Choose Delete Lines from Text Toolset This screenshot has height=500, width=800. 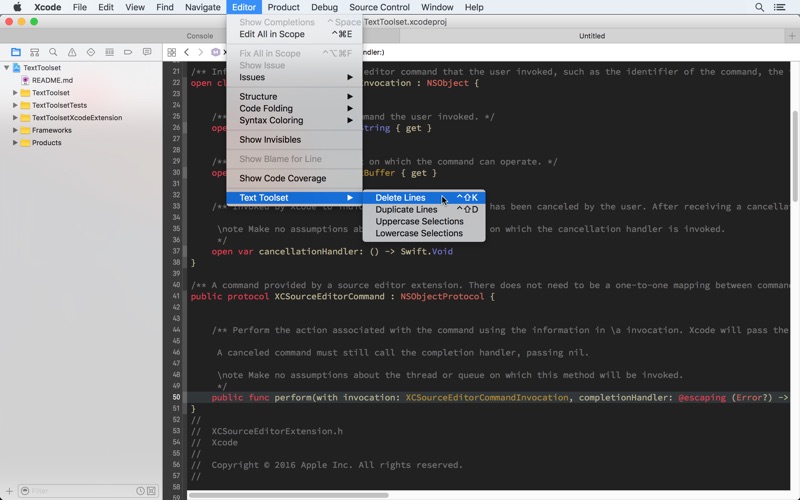pos(424,197)
